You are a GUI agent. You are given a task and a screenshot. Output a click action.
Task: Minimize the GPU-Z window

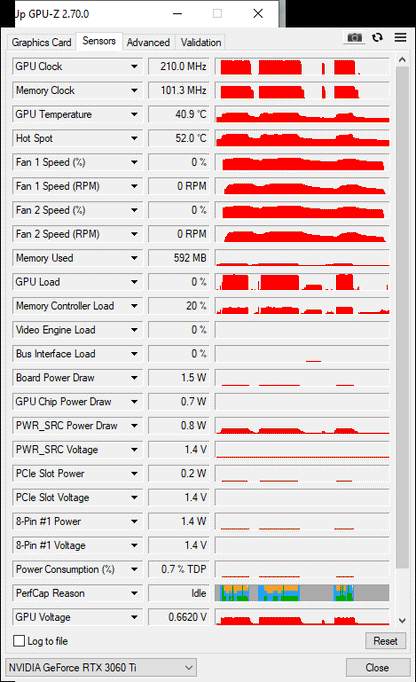(x=177, y=14)
